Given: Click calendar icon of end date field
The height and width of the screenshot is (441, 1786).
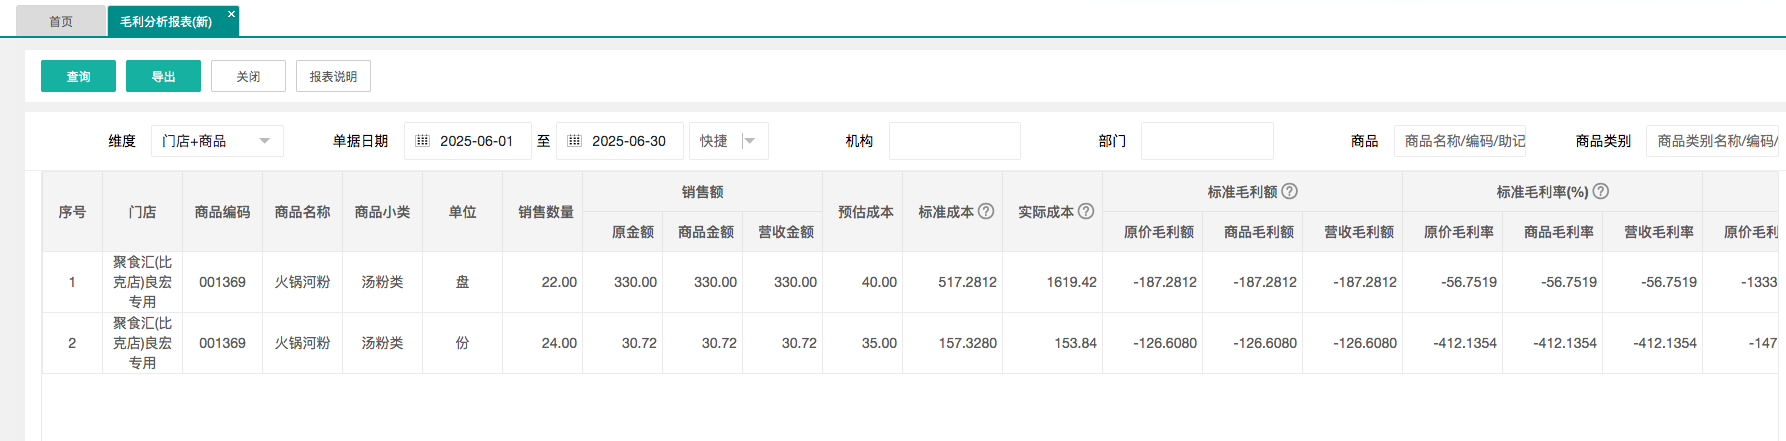Looking at the screenshot, I should click(x=574, y=141).
